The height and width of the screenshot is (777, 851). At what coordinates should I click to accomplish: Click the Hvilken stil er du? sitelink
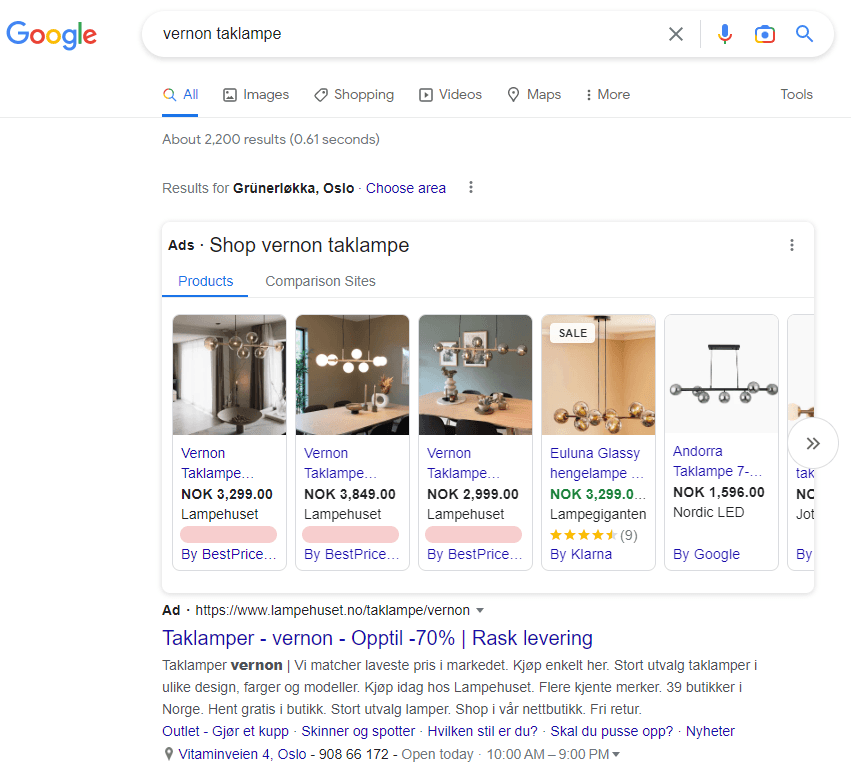[482, 731]
